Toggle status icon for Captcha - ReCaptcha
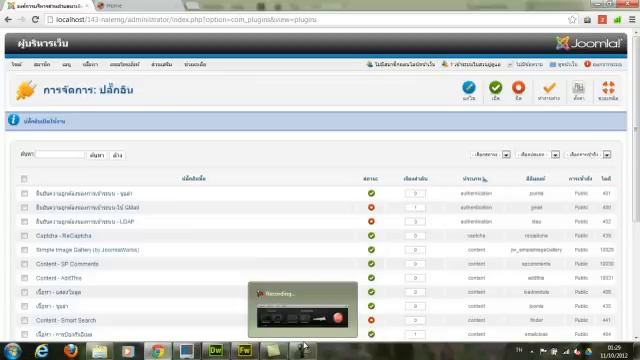The height and width of the screenshot is (360, 640). point(371,236)
